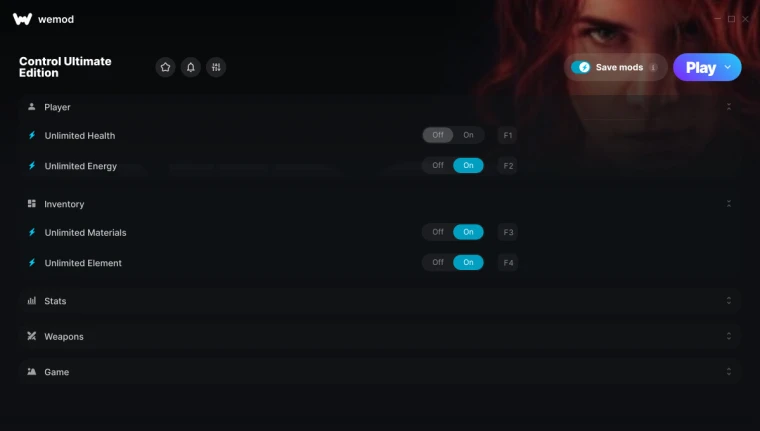Click the WeMod logo icon

[22, 19]
